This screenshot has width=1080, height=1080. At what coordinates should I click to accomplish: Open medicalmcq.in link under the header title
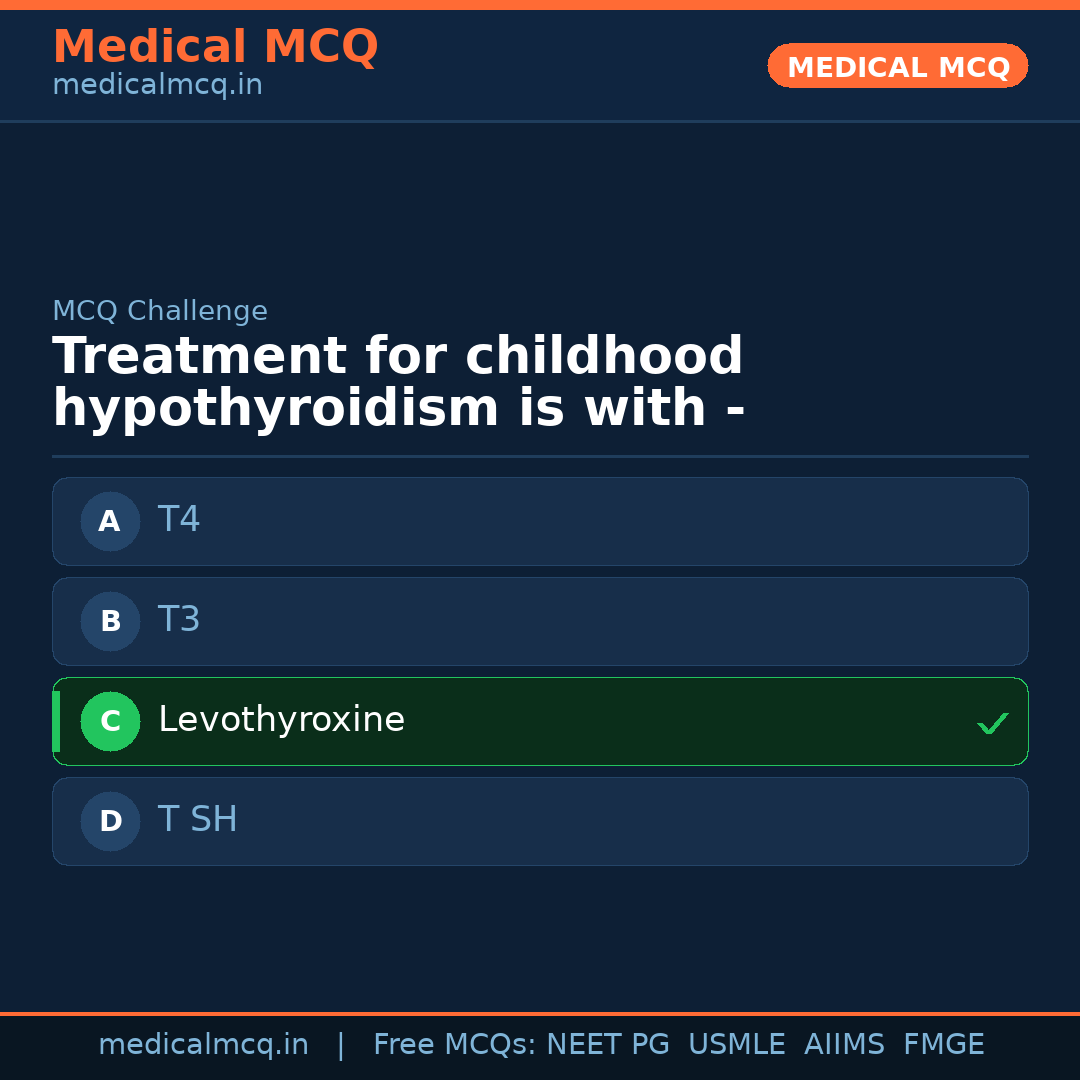[x=157, y=86]
